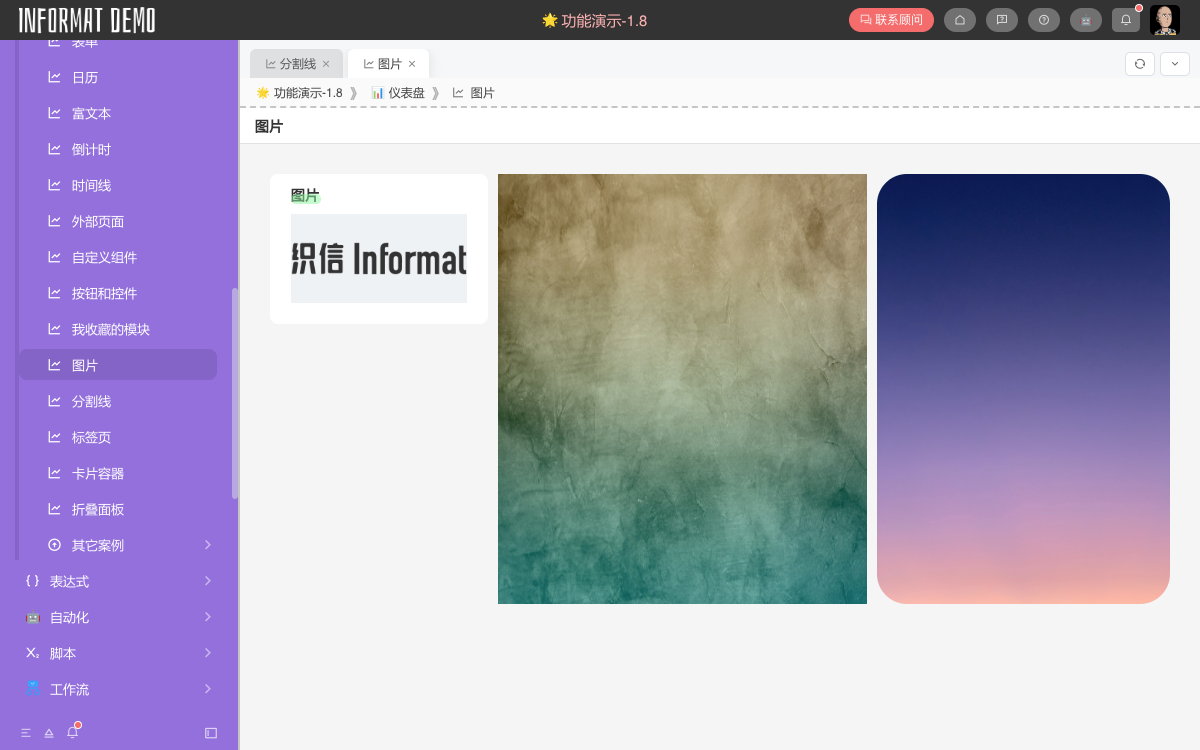Click the 联系顾问 button
This screenshot has width=1200, height=750.
(891, 19)
